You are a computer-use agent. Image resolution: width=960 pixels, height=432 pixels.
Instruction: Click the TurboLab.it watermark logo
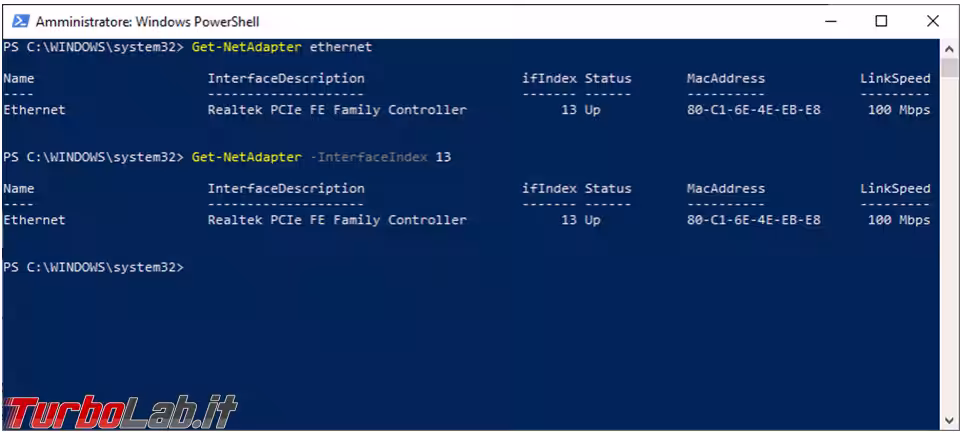pos(120,409)
